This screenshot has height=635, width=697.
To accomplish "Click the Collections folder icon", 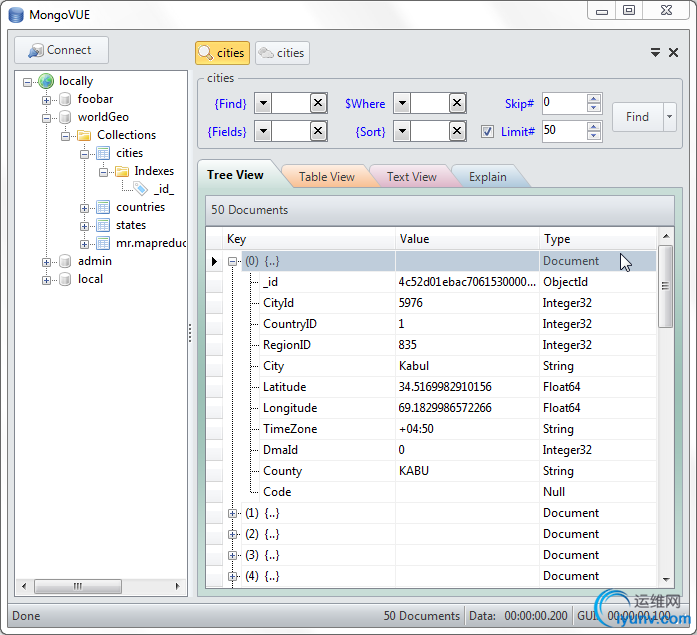I will coord(84,135).
